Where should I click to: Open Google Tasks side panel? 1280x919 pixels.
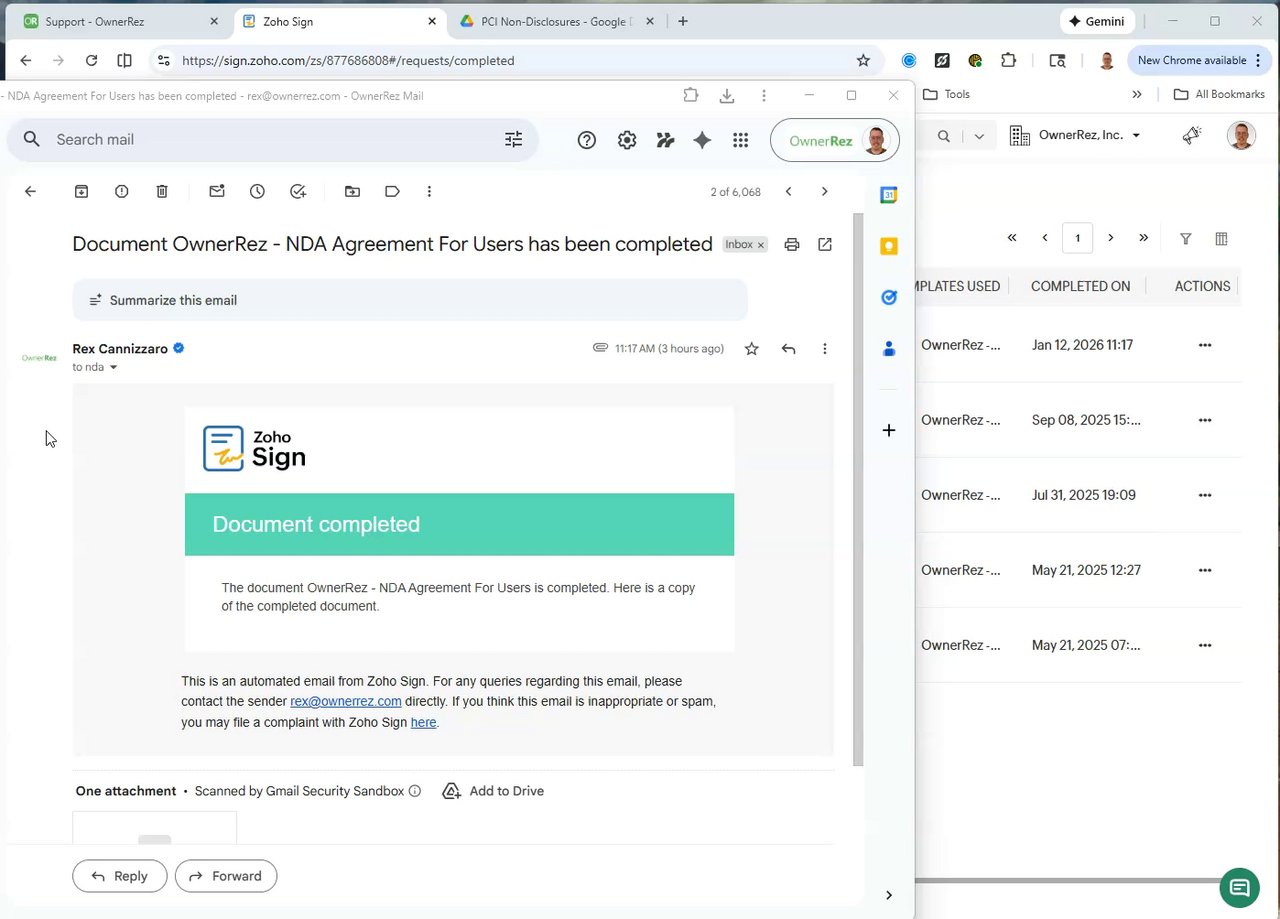pyautogui.click(x=888, y=297)
